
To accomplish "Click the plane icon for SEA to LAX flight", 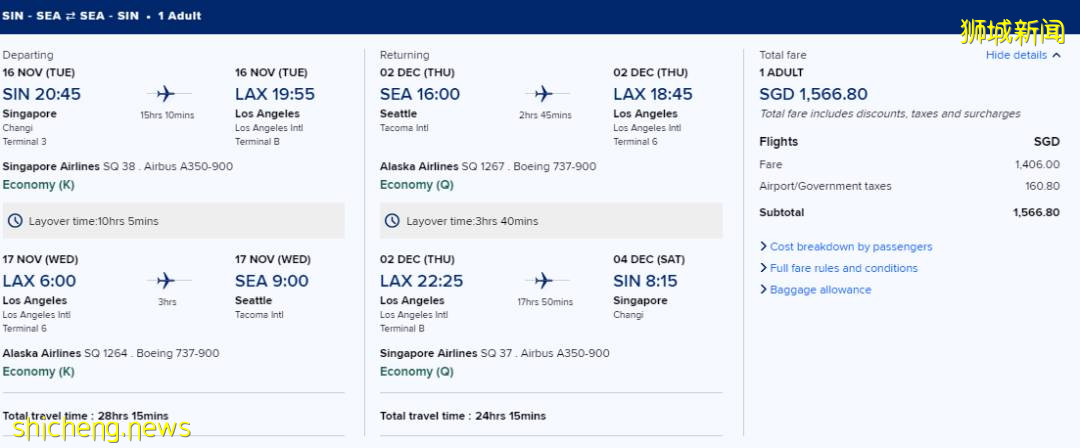I will coord(544,94).
